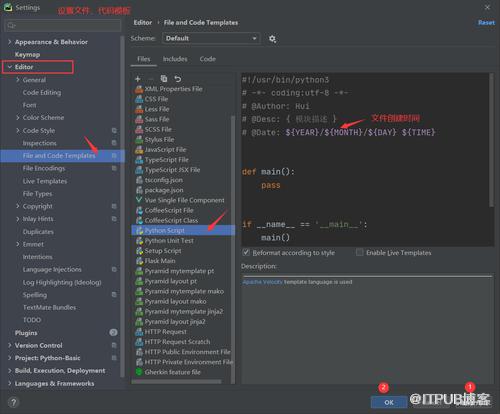The width and height of the screenshot is (500, 414).
Task: Expand the Inlay Hints subsection
Action: click(18, 219)
